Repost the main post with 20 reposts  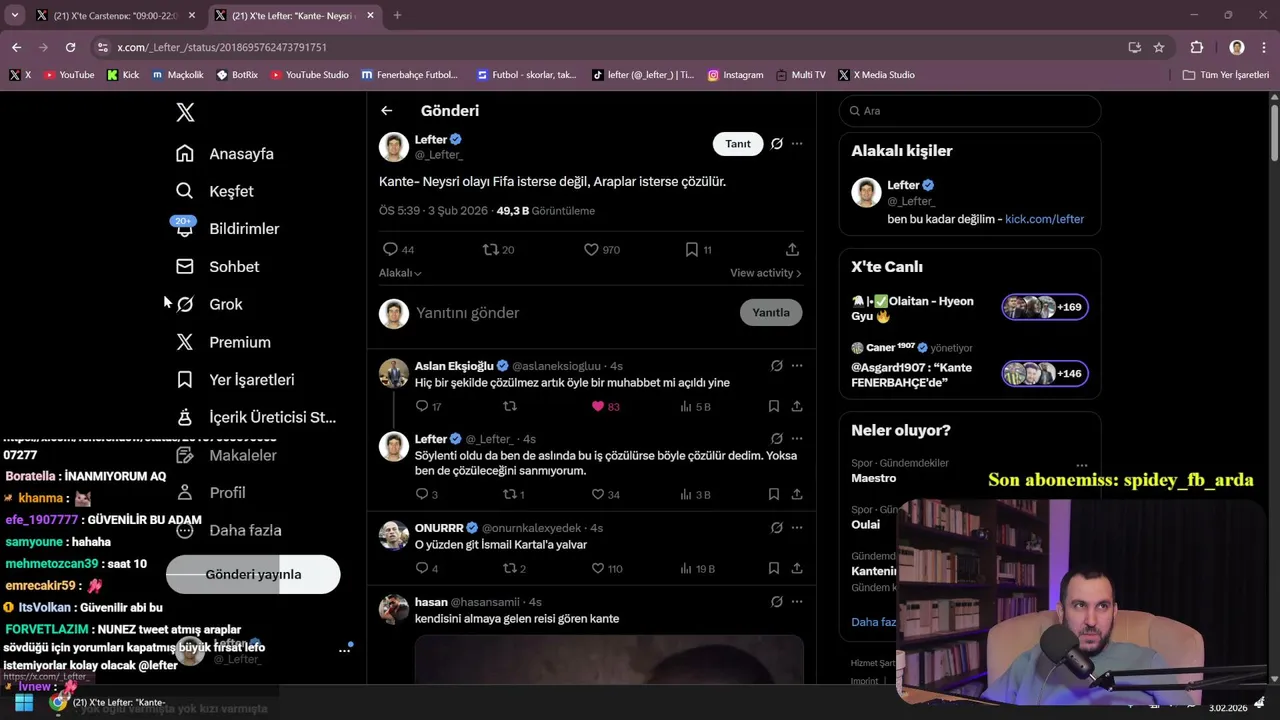[x=498, y=249]
